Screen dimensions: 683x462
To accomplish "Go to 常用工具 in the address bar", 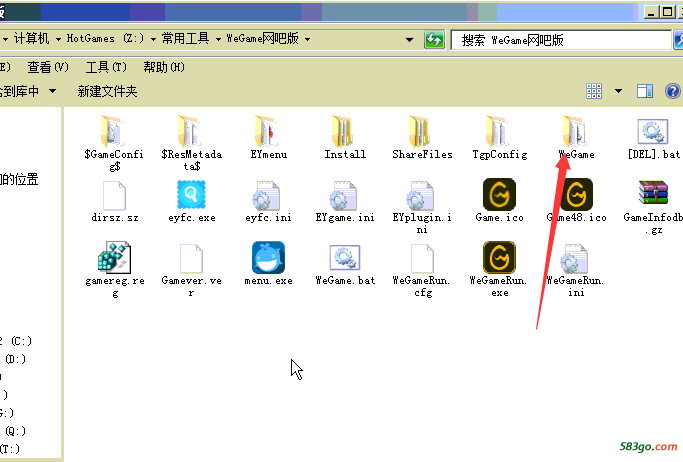I will (186, 39).
